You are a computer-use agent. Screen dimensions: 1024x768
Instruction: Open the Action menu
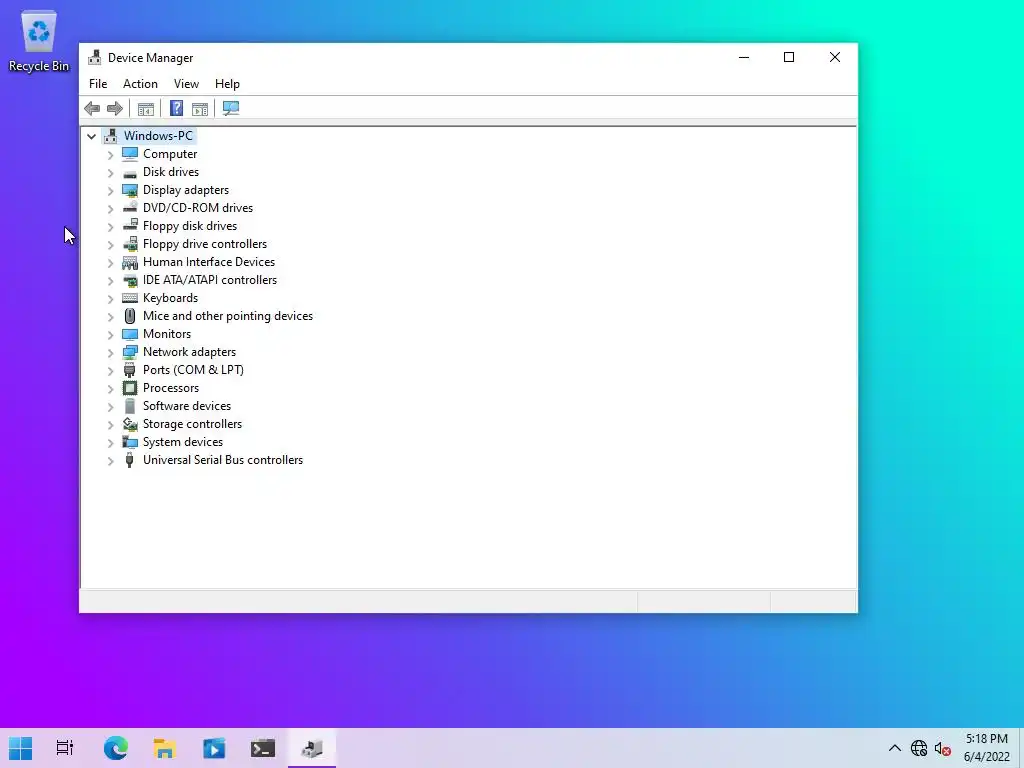(x=140, y=84)
